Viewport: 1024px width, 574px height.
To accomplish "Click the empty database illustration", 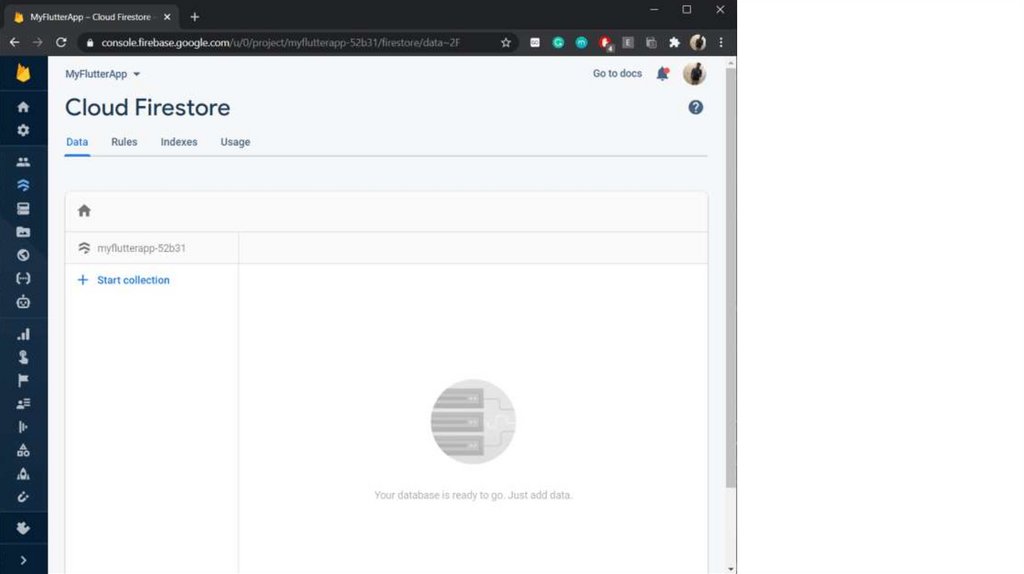I will click(473, 422).
